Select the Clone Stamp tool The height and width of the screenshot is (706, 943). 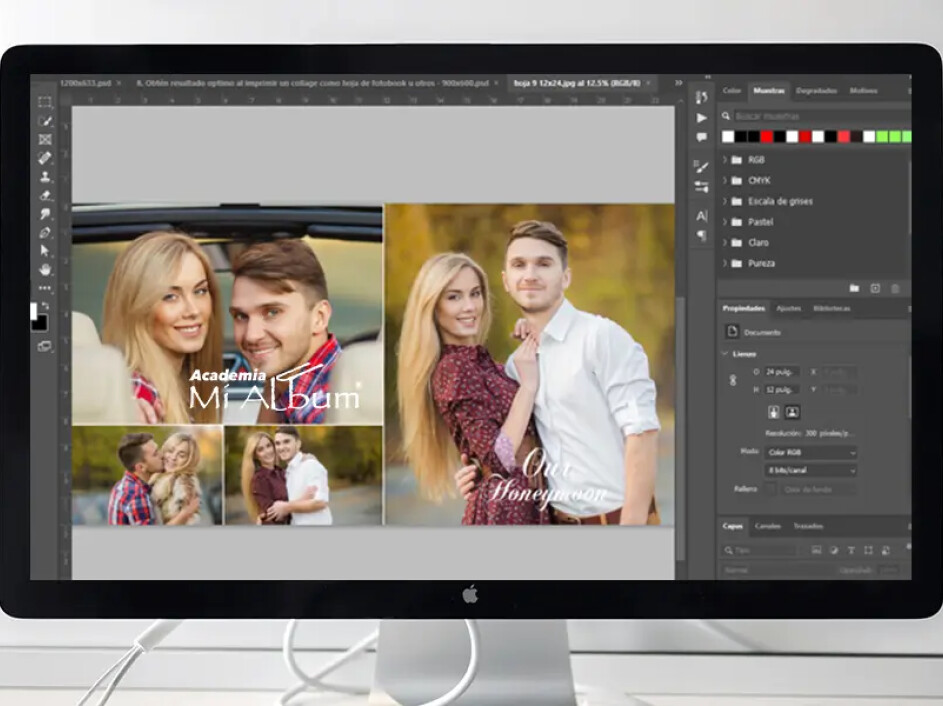[x=45, y=177]
